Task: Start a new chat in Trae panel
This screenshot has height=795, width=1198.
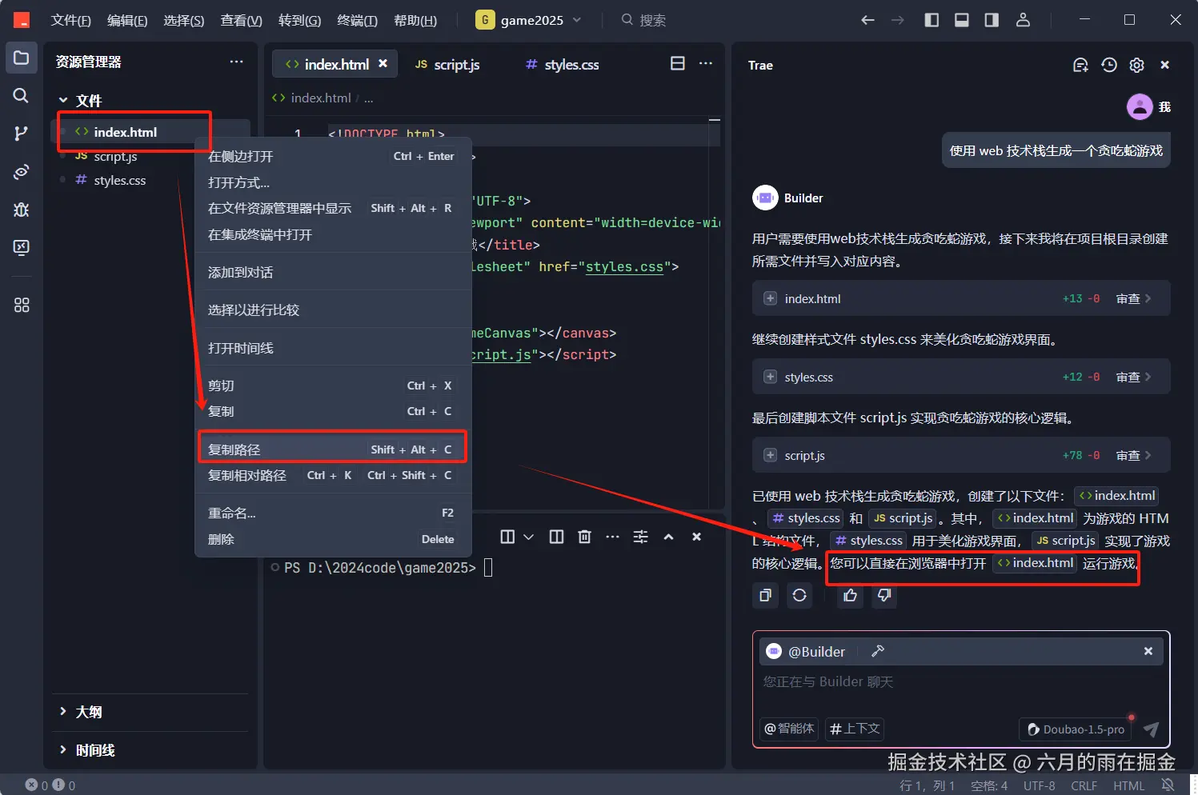Action: (1080, 65)
